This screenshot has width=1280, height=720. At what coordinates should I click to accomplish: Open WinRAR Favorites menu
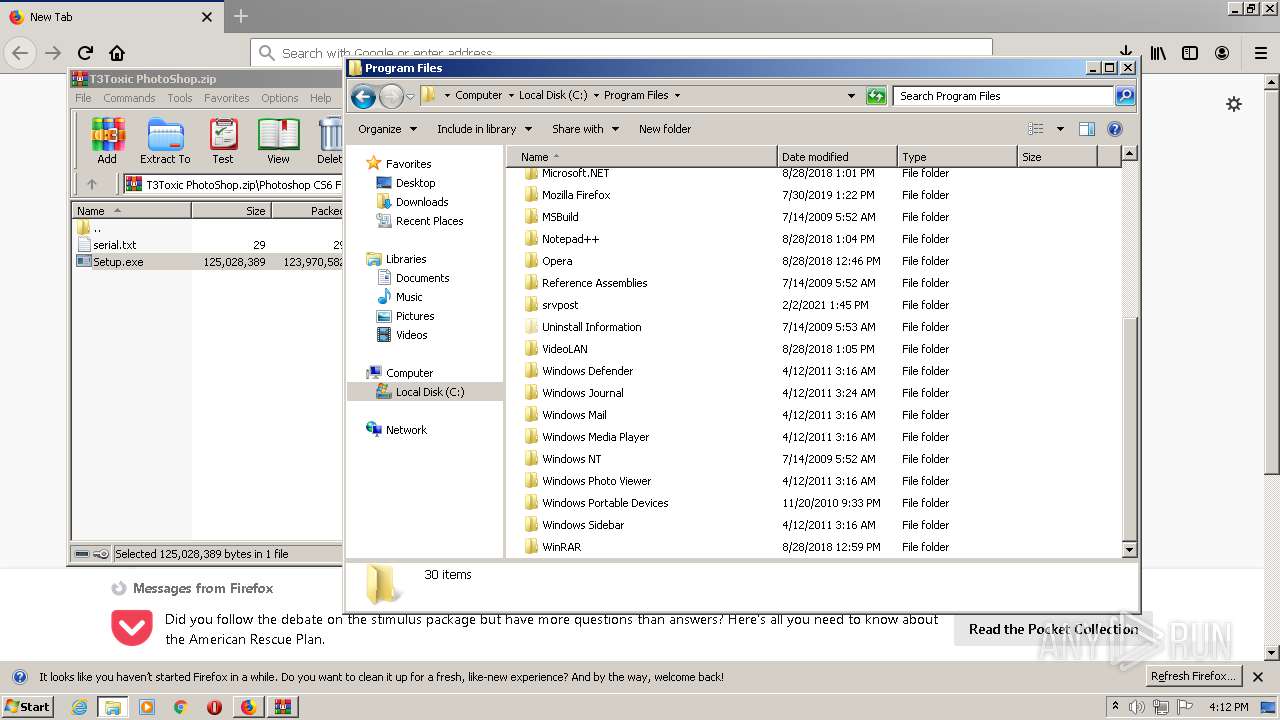pyautogui.click(x=227, y=98)
